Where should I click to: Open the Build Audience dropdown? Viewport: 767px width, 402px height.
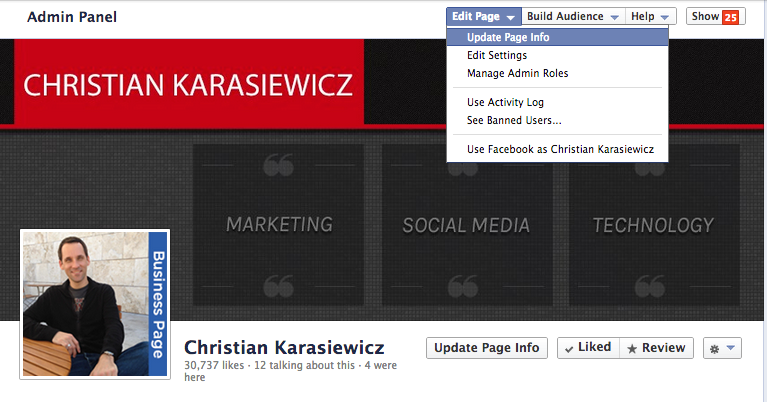(x=573, y=16)
